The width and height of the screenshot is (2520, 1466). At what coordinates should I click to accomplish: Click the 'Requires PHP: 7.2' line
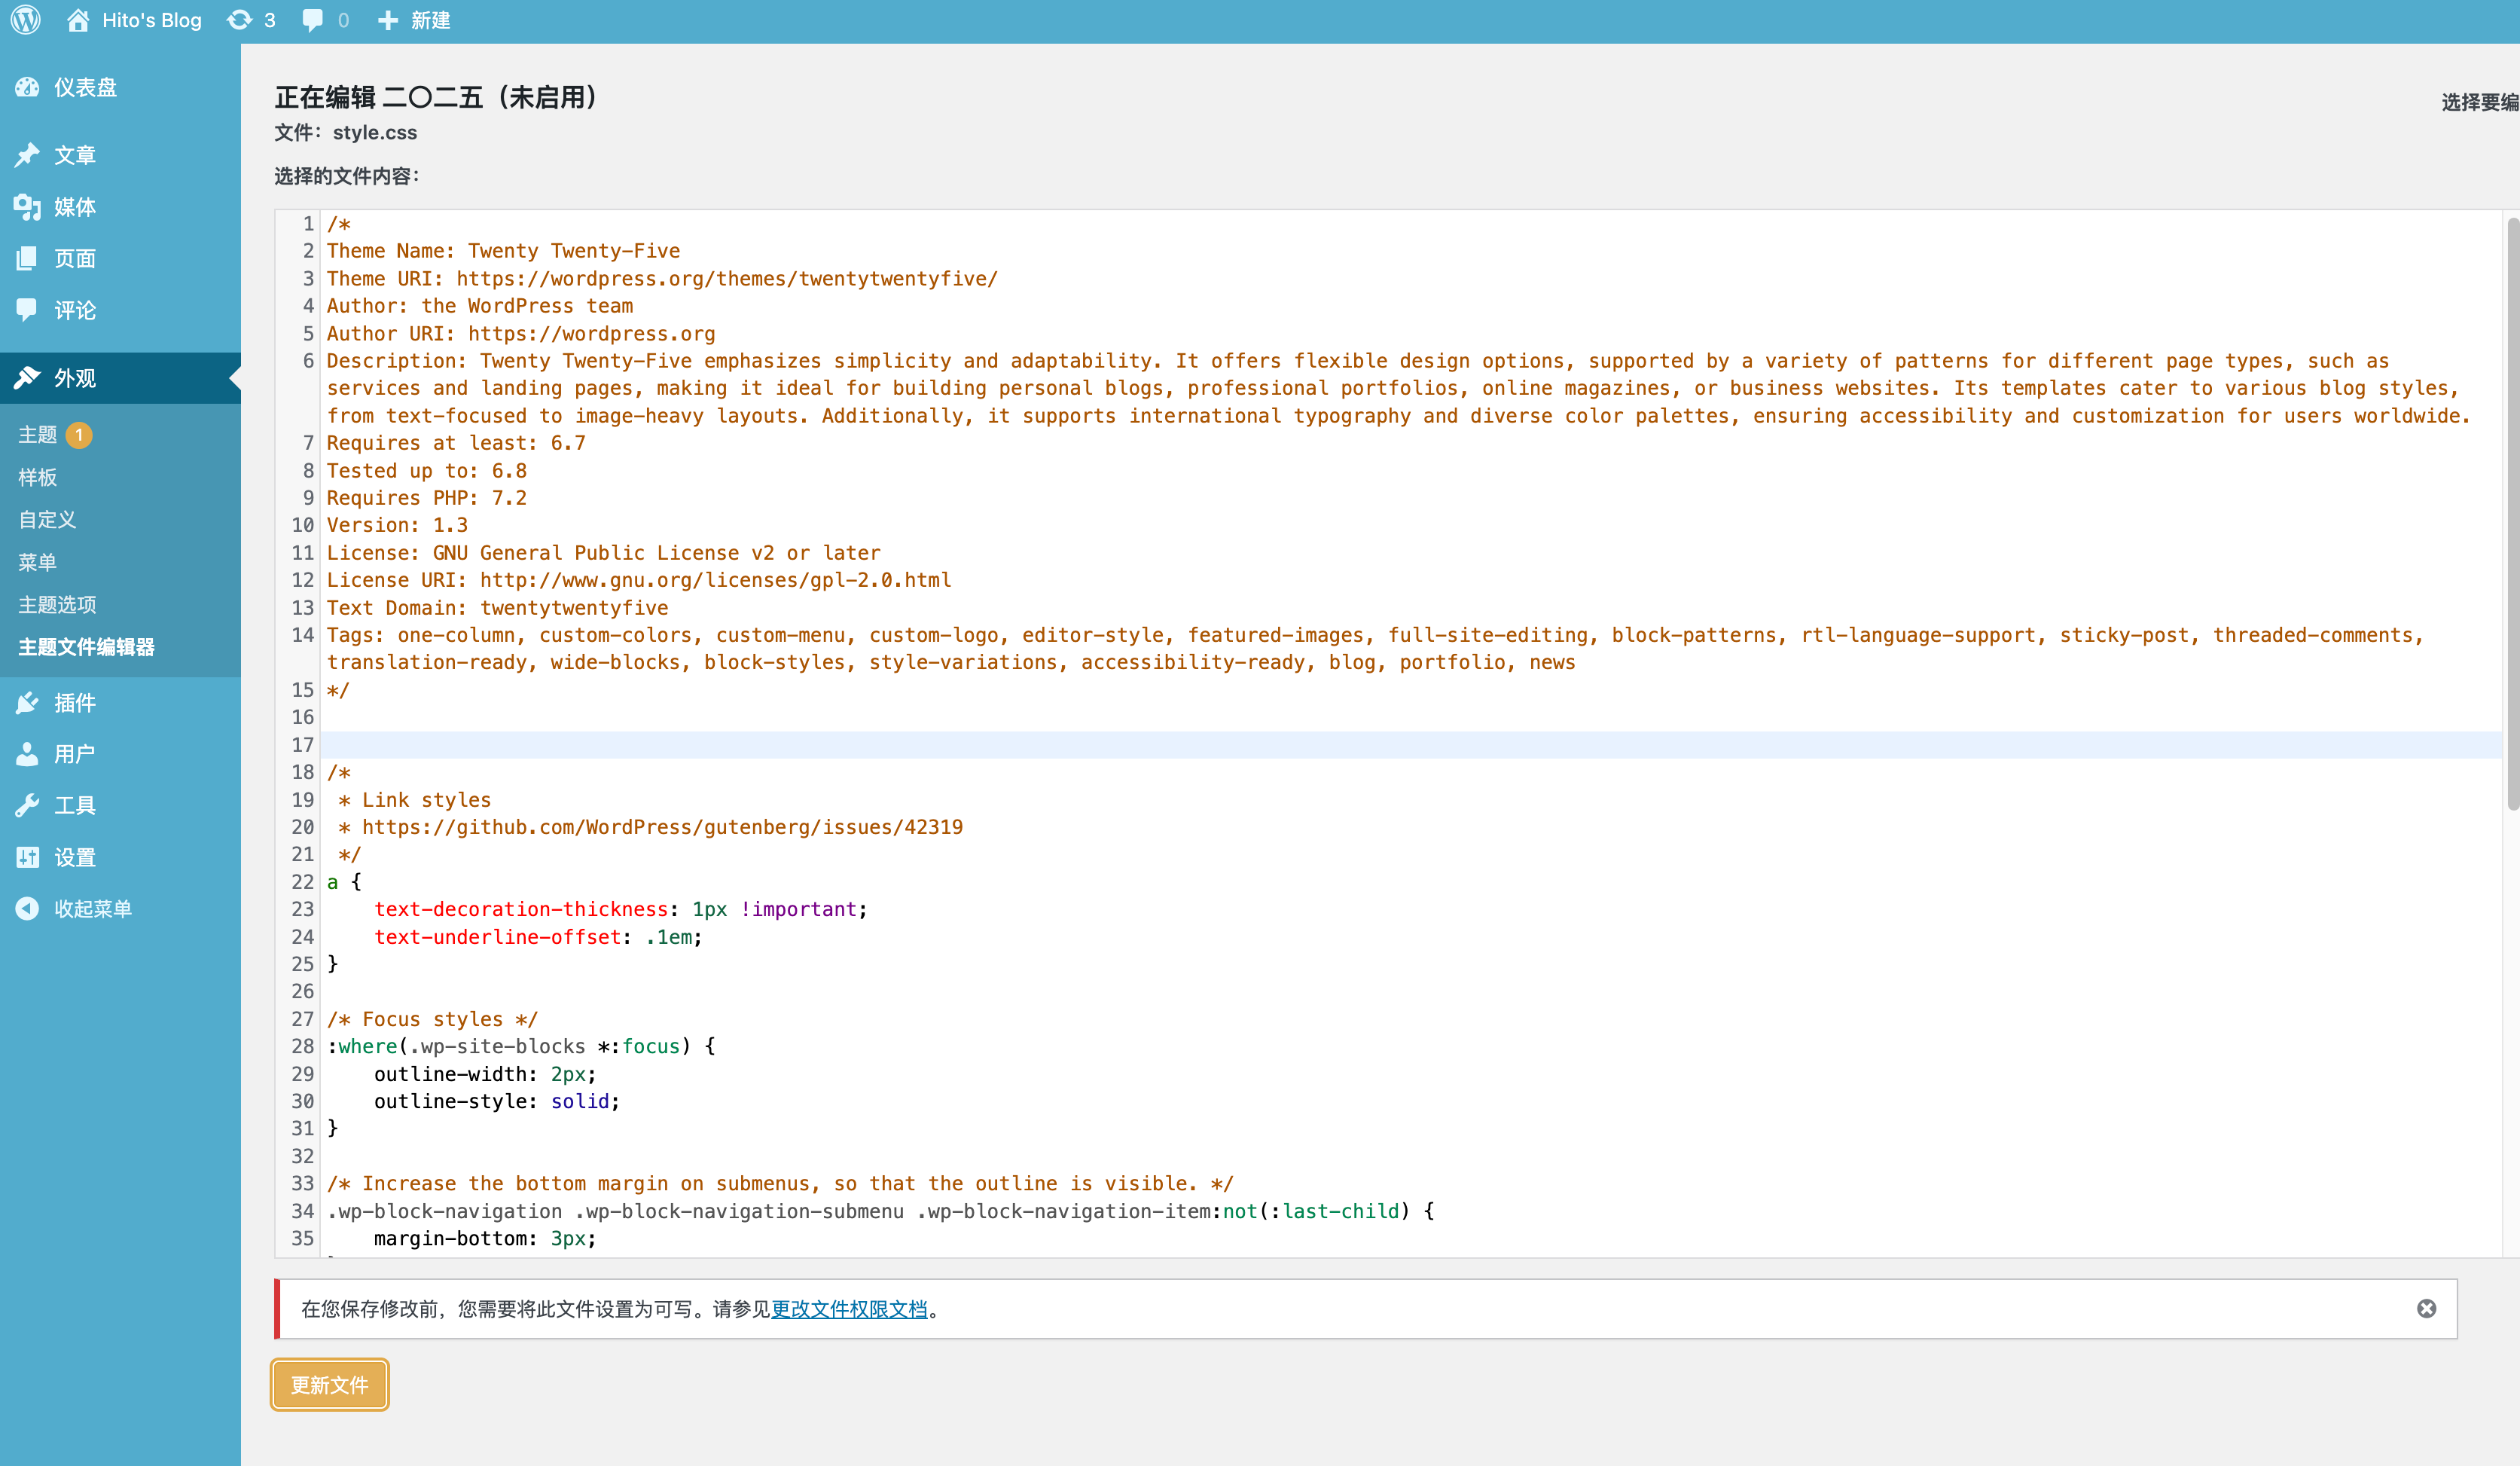pyautogui.click(x=427, y=498)
